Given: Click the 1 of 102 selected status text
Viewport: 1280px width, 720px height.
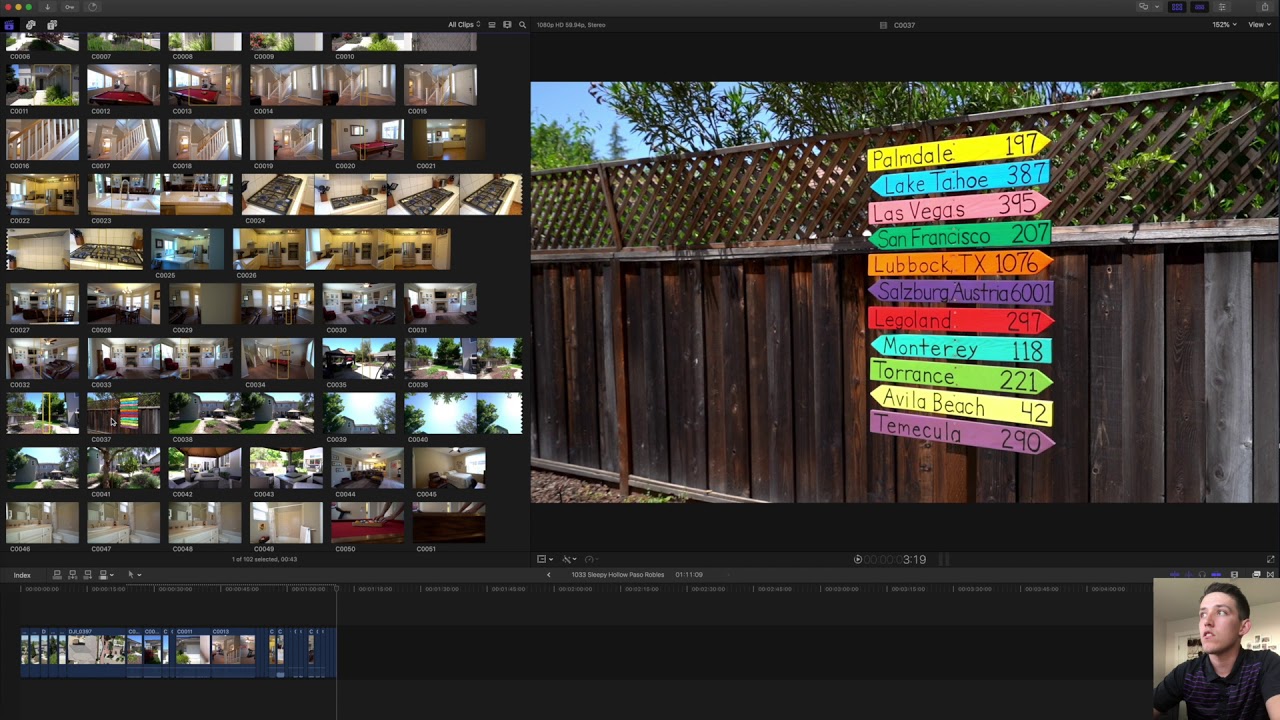Looking at the screenshot, I should pyautogui.click(x=264, y=559).
